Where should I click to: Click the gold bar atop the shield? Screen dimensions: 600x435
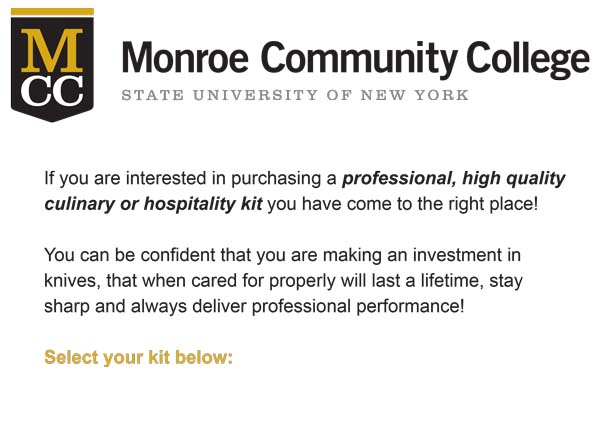pyautogui.click(x=52, y=12)
